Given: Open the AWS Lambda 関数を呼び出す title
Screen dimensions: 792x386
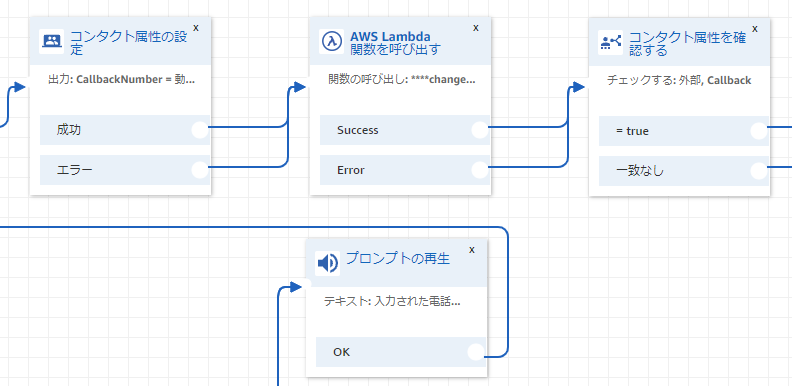Looking at the screenshot, I should (395, 42).
